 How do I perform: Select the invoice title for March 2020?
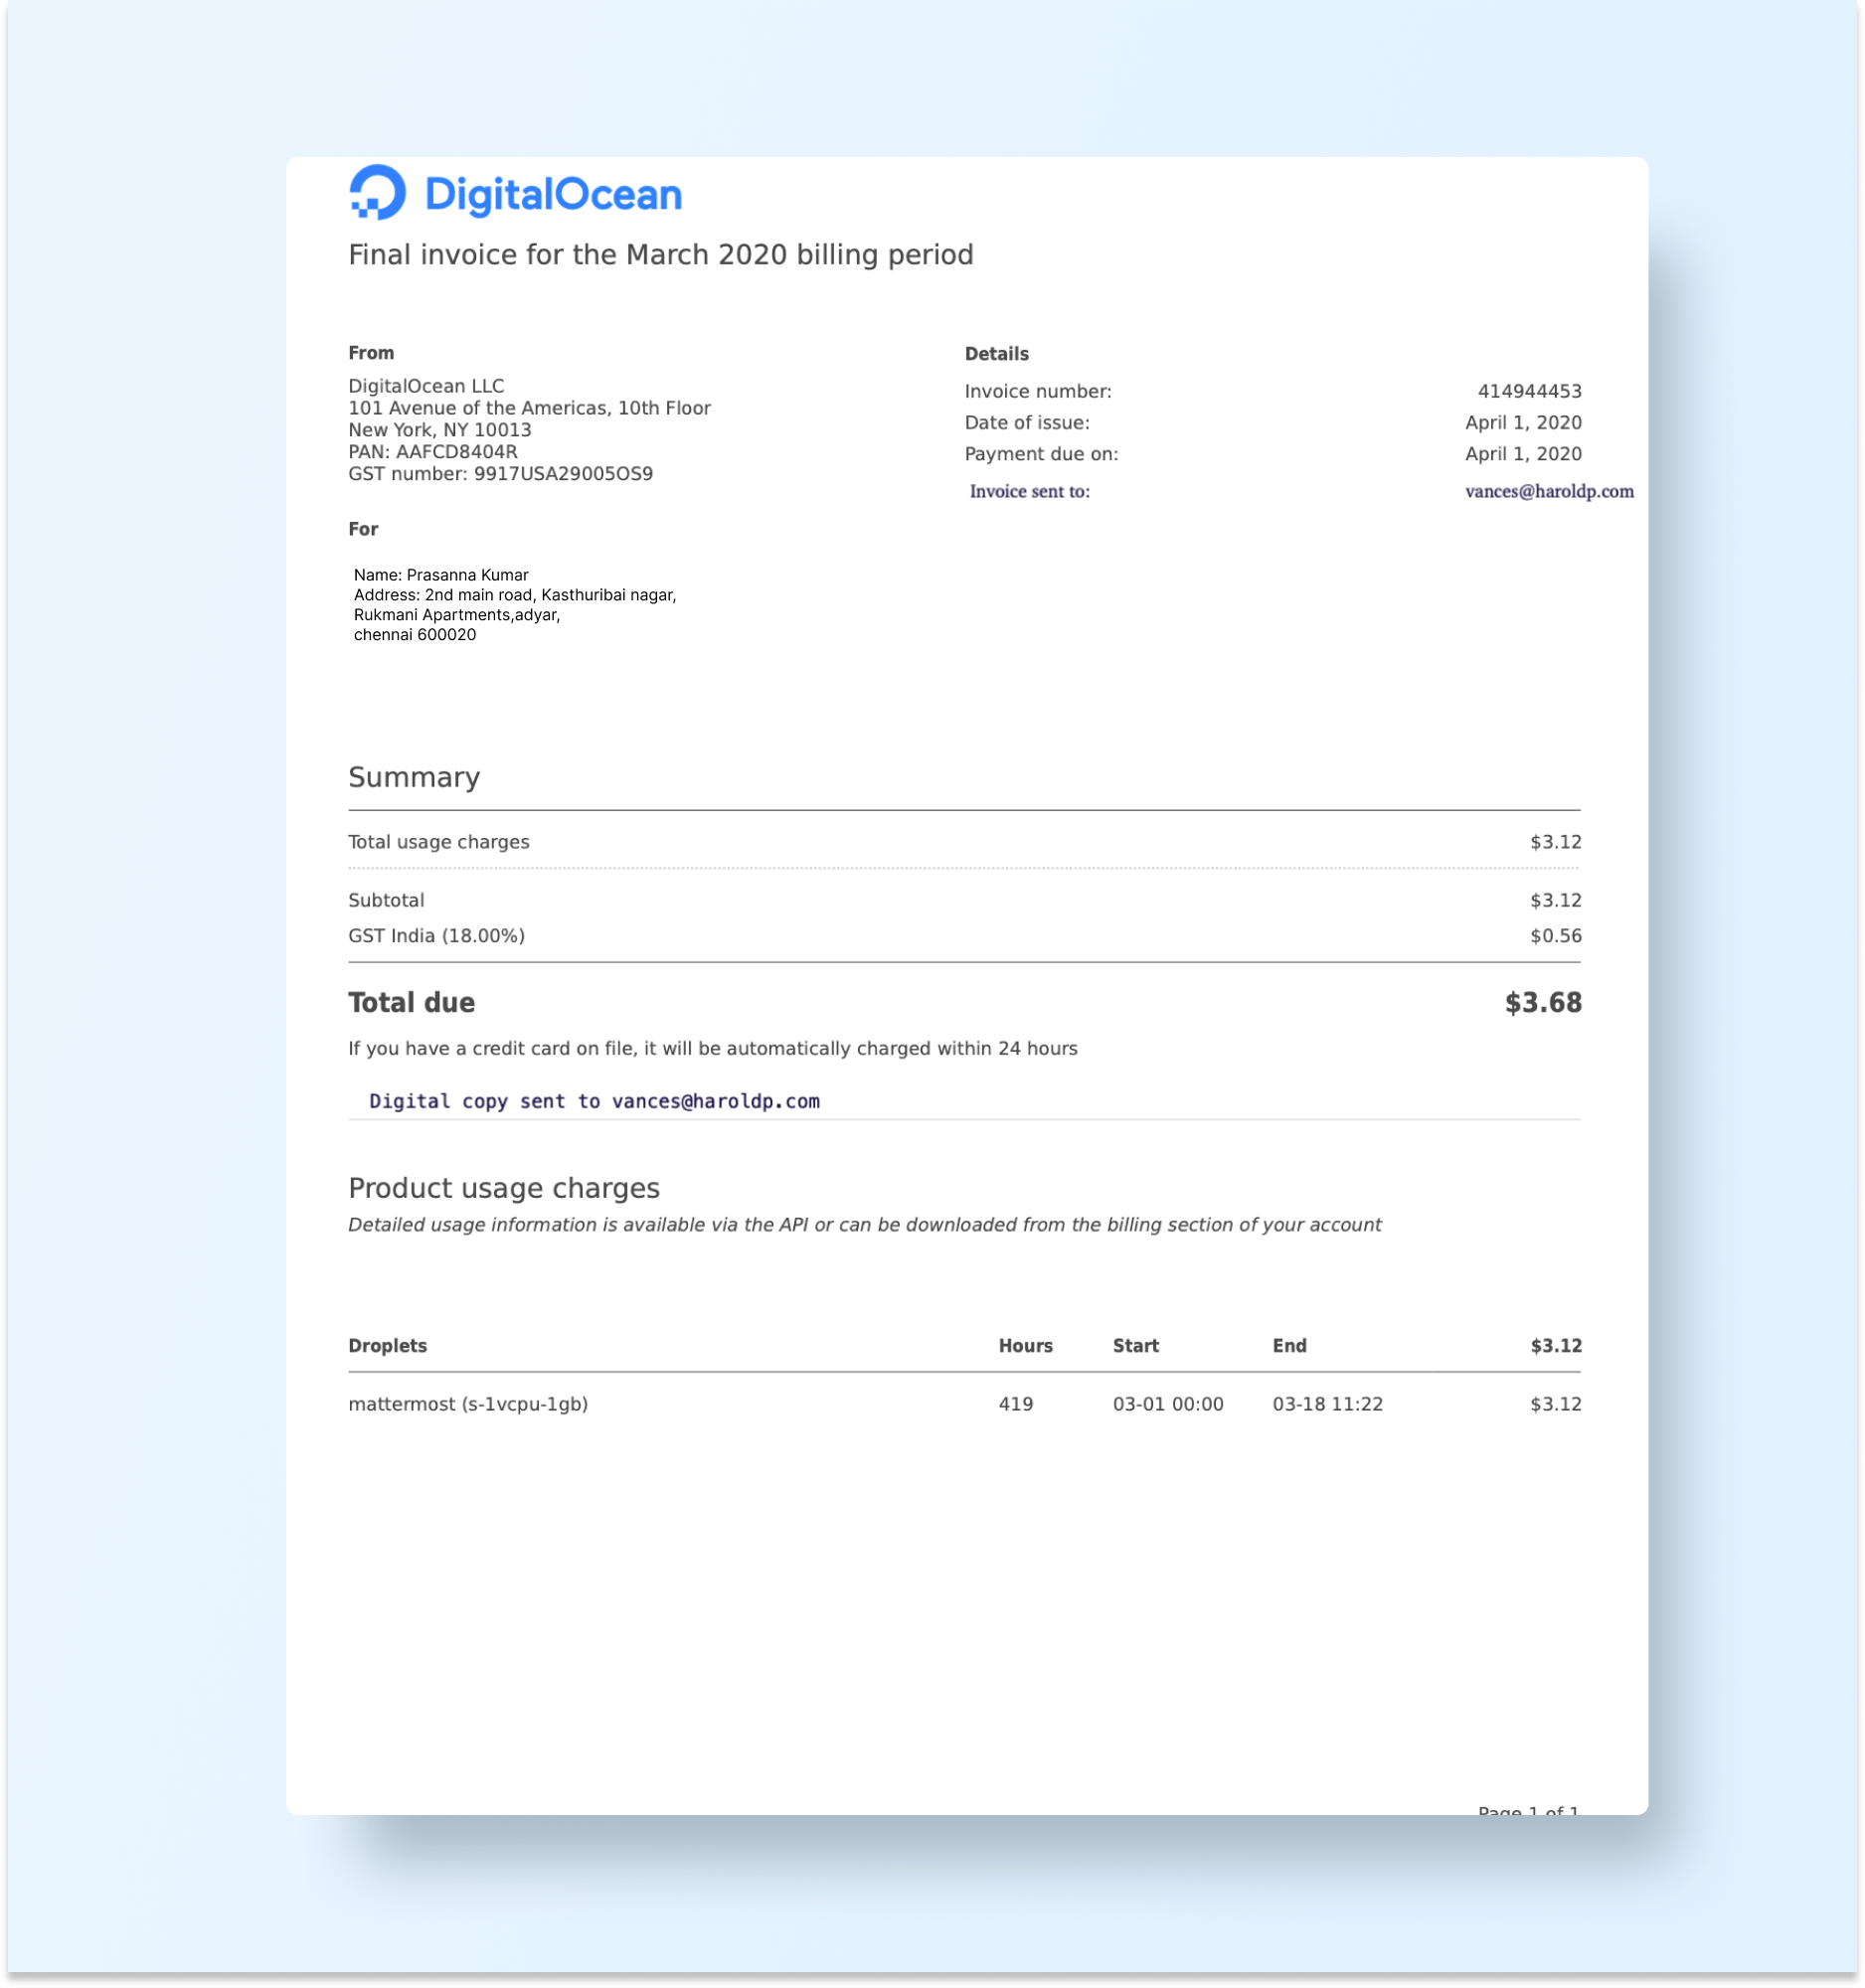[x=660, y=255]
